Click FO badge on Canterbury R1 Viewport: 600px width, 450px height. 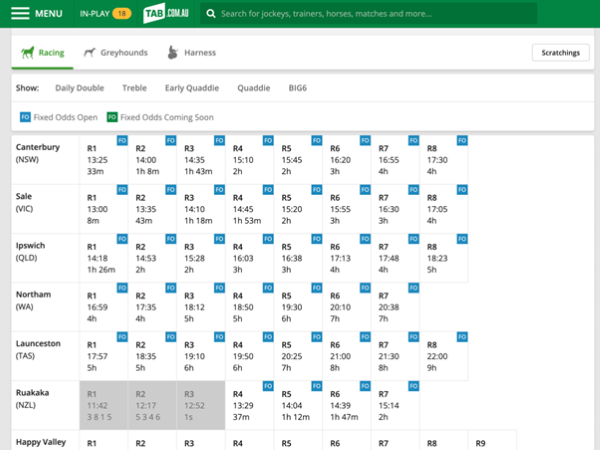[122, 140]
